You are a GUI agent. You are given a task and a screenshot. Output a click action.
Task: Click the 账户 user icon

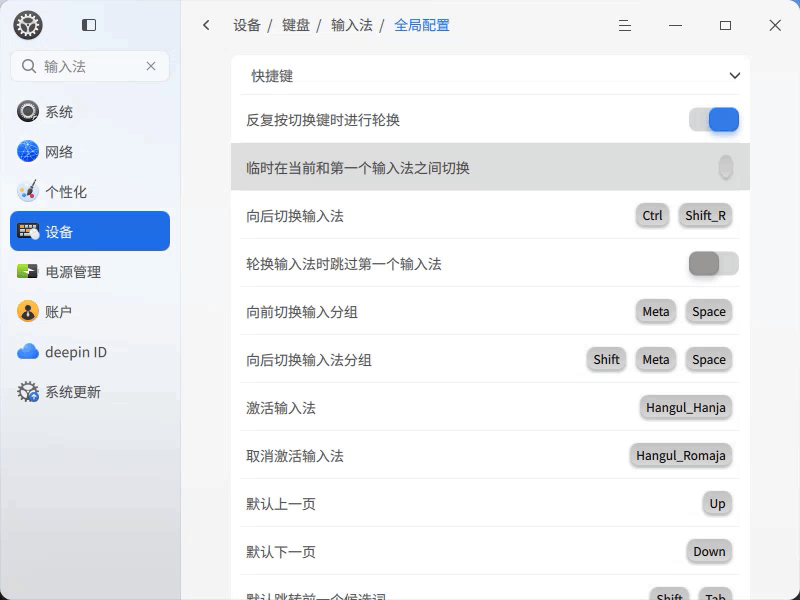[28, 311]
